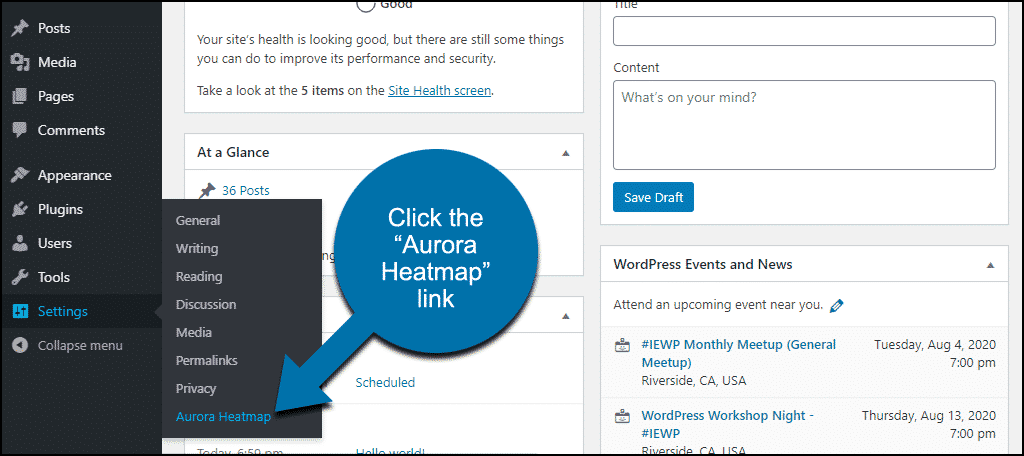Click the 'Thursday, Aug 13, 2020' date text

[929, 415]
